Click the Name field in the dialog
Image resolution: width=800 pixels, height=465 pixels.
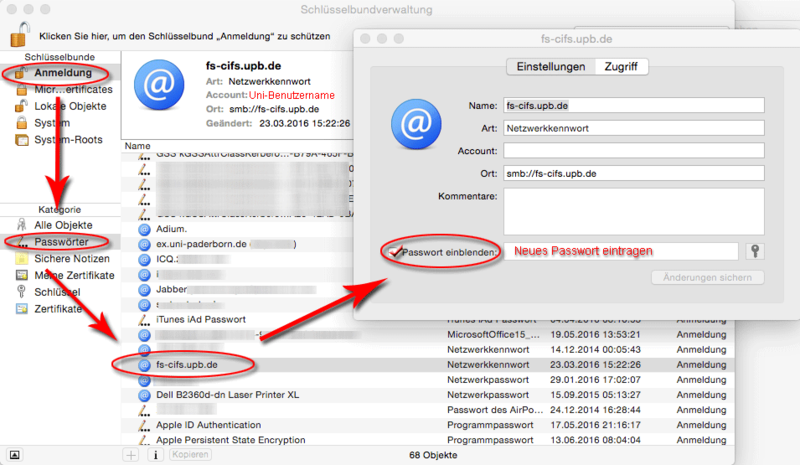click(x=634, y=106)
